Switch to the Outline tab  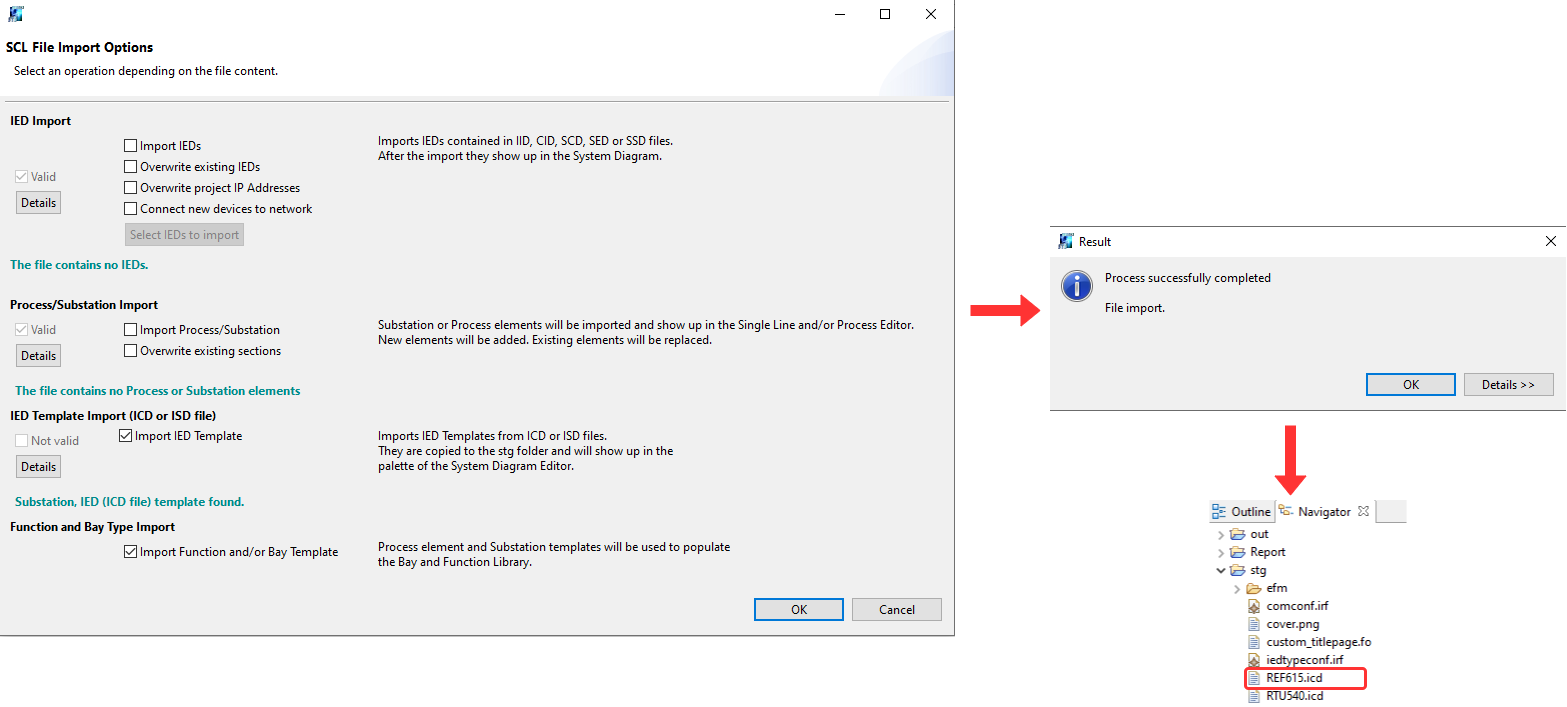1242,512
